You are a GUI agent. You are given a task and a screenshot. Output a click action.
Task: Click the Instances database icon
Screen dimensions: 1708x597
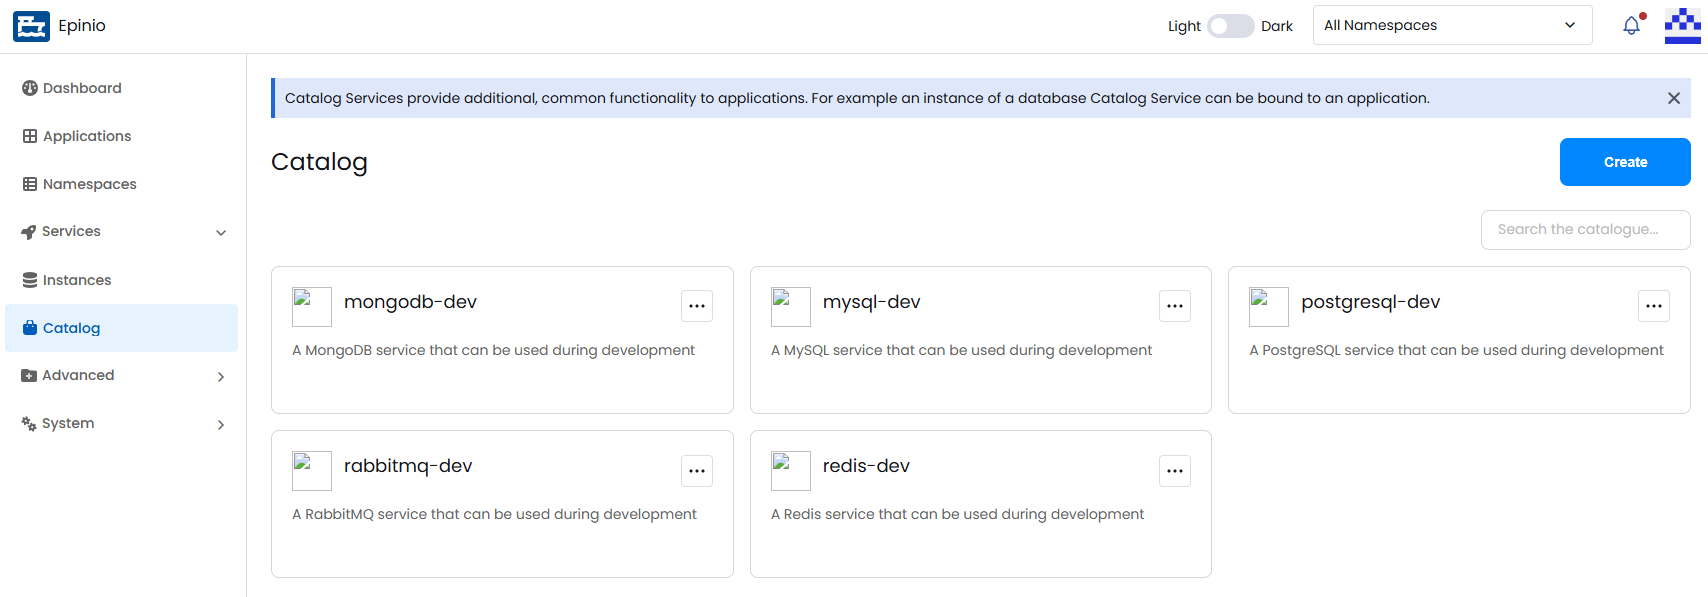[x=30, y=280]
